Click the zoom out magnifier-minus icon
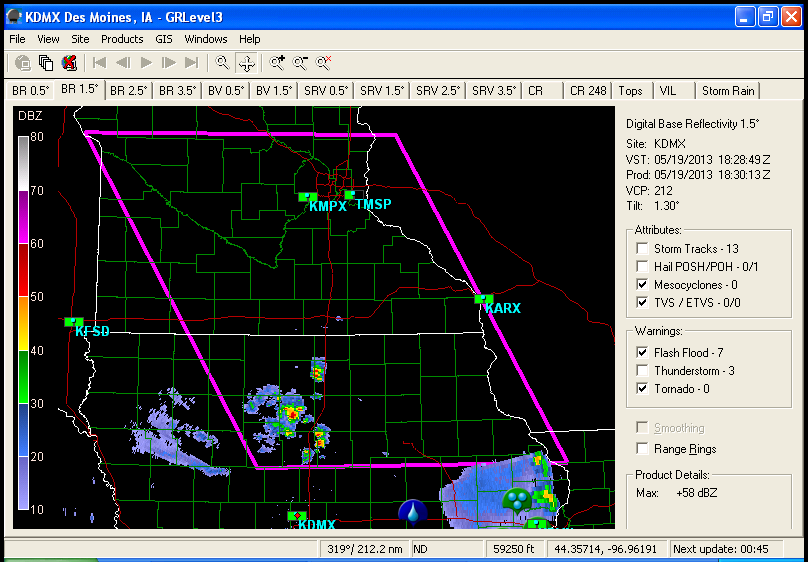Screen dimensions: 808x562 point(300,63)
